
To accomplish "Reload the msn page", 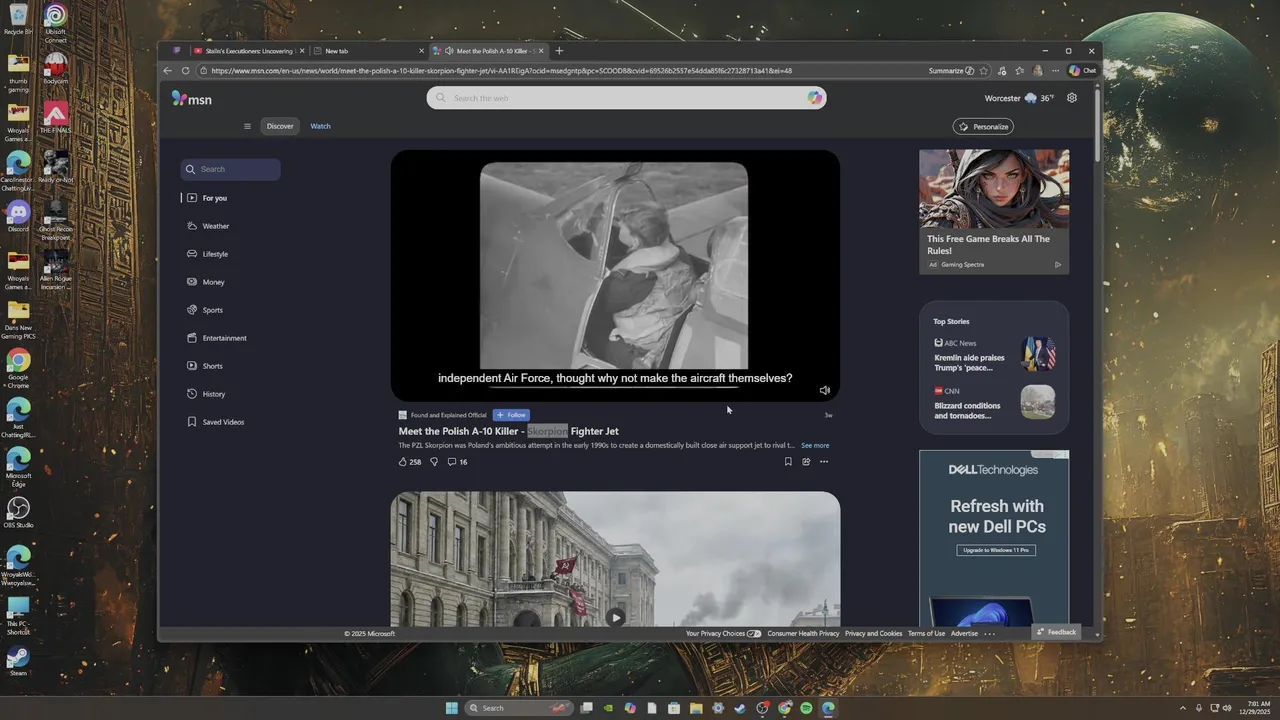I will click(185, 71).
